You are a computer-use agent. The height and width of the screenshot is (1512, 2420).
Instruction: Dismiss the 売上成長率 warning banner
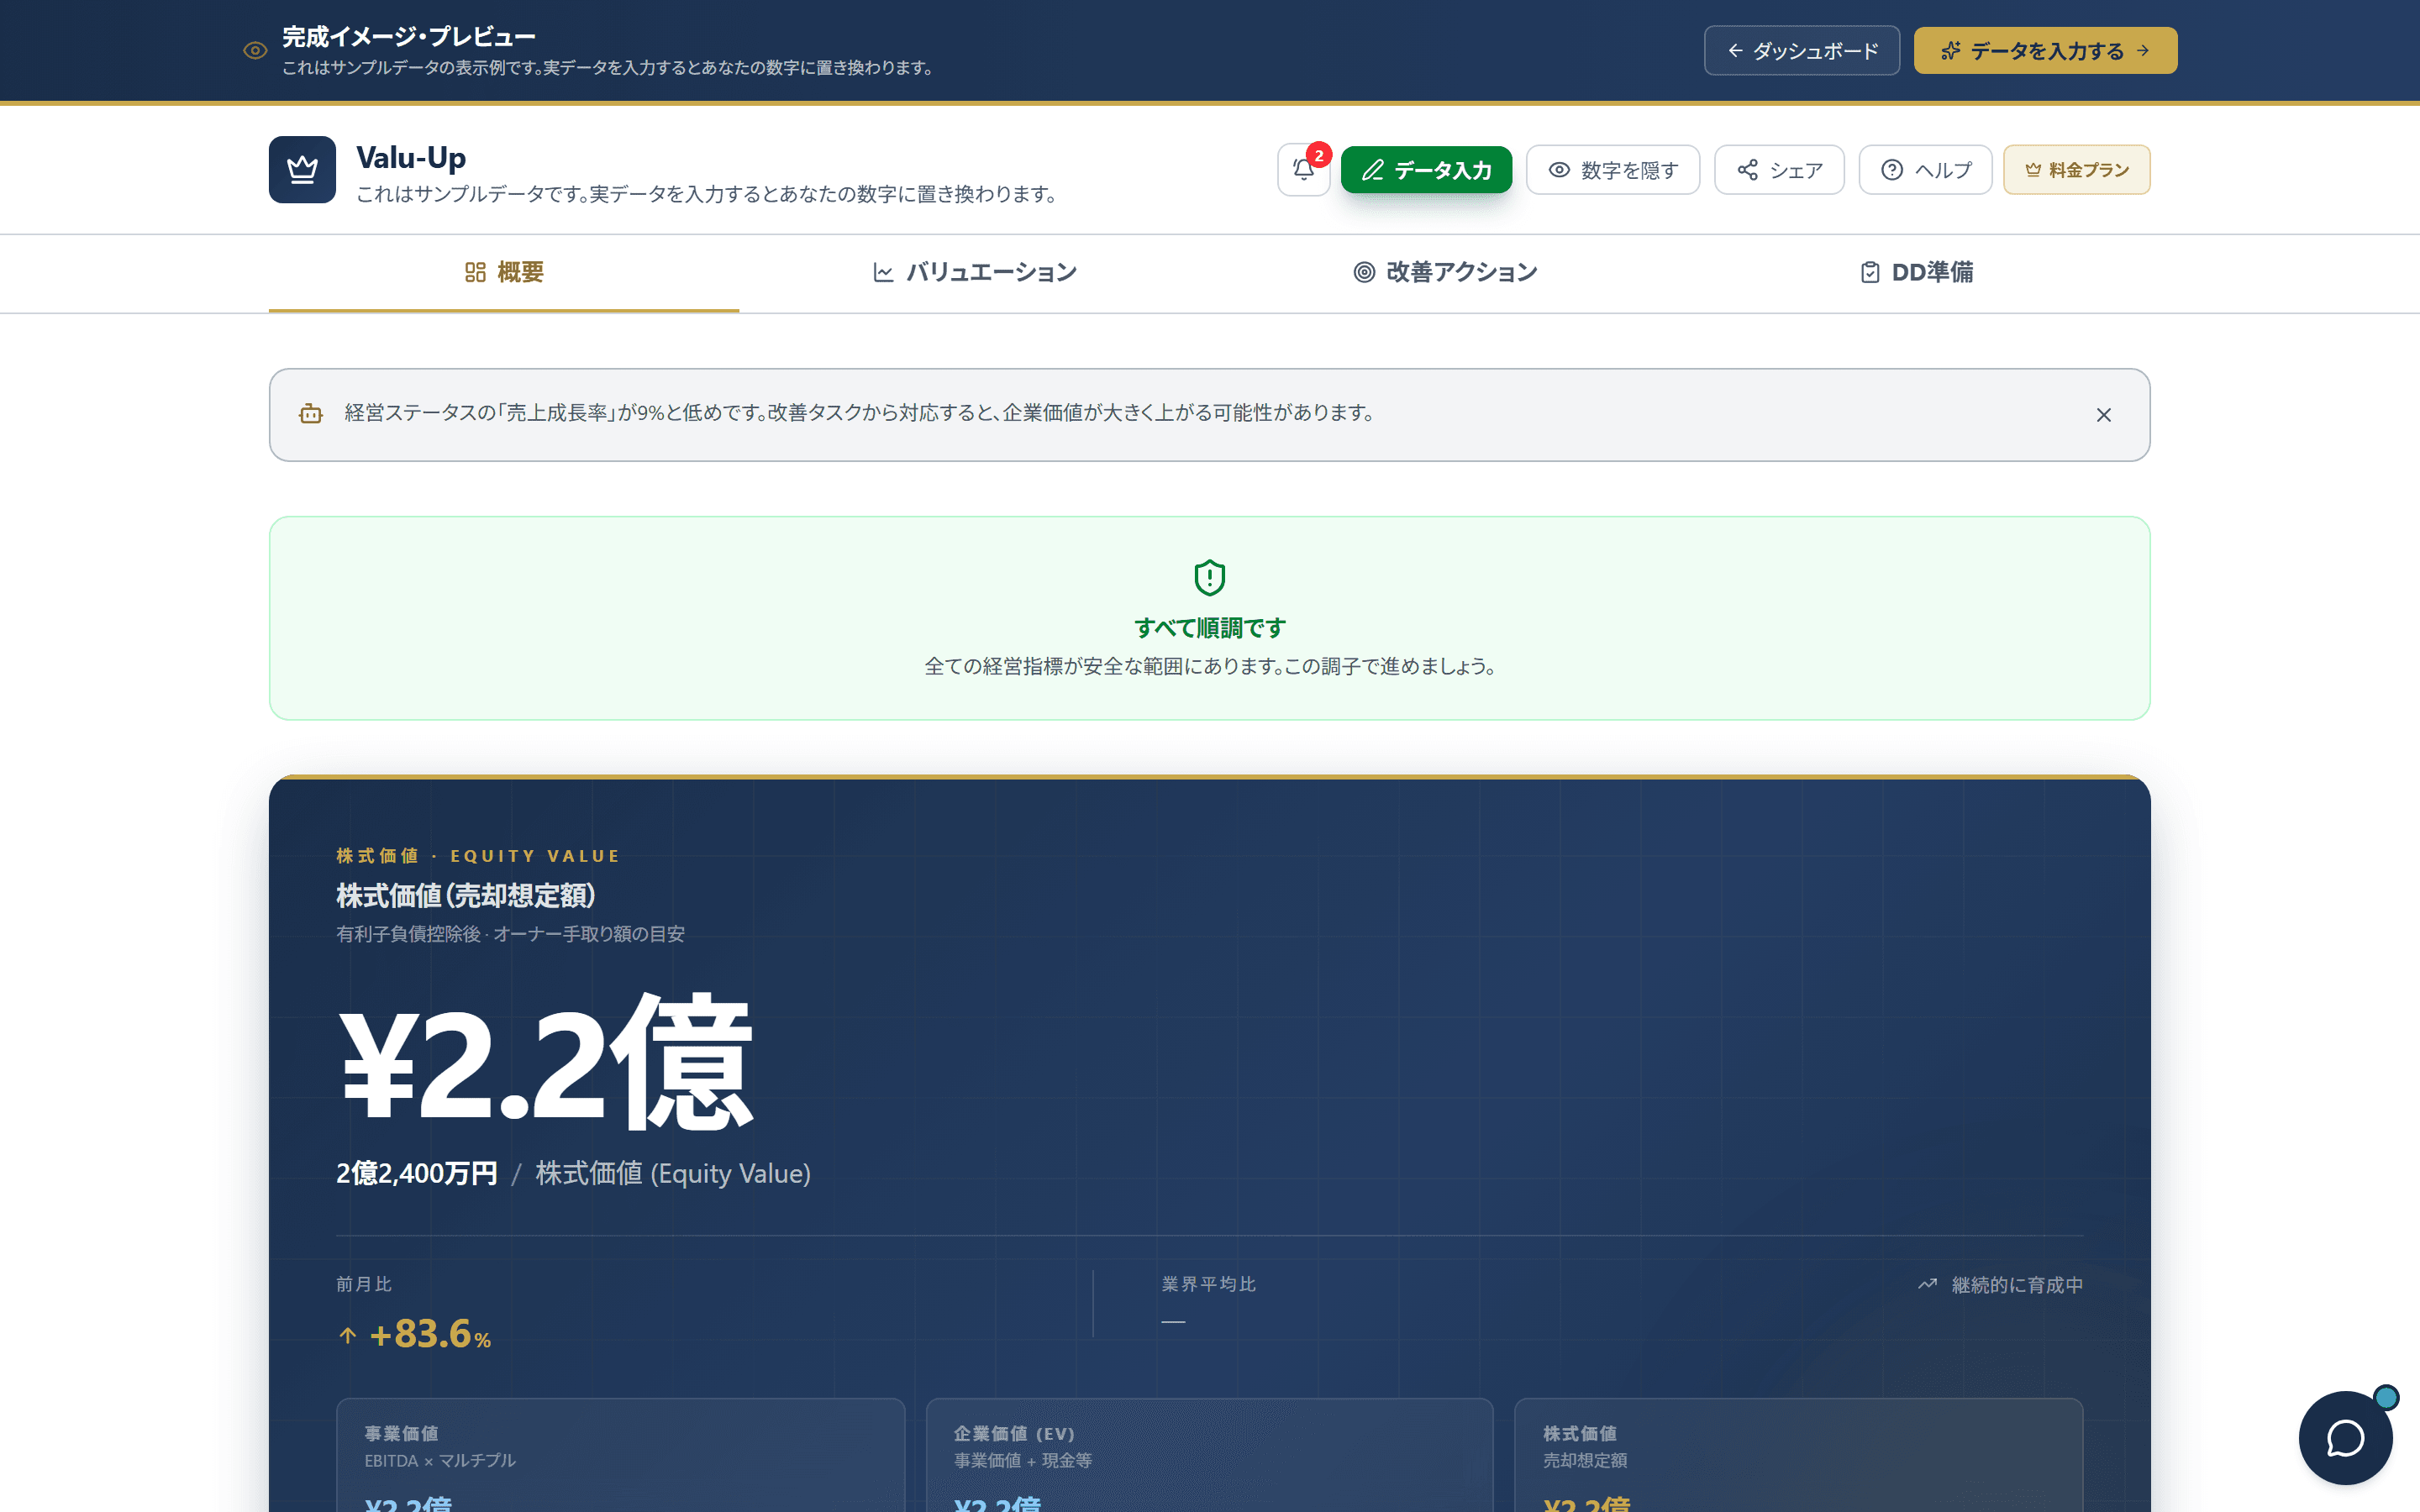(x=2104, y=414)
